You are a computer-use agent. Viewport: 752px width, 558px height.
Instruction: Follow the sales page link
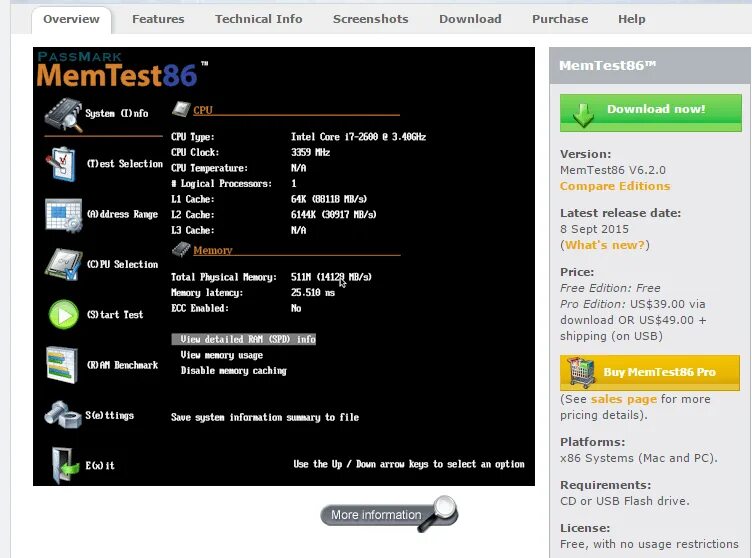(623, 399)
